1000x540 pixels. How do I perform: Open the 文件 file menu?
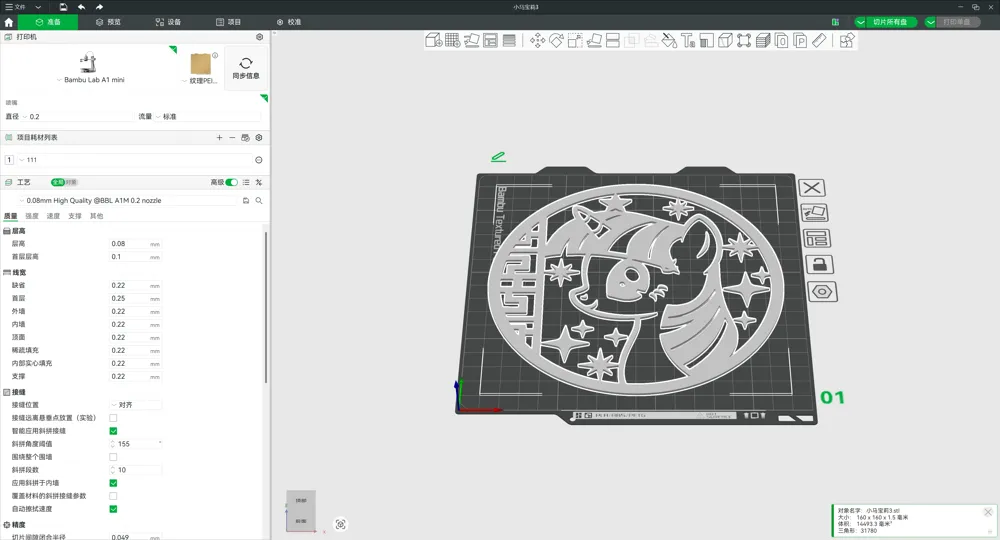[x=15, y=7]
